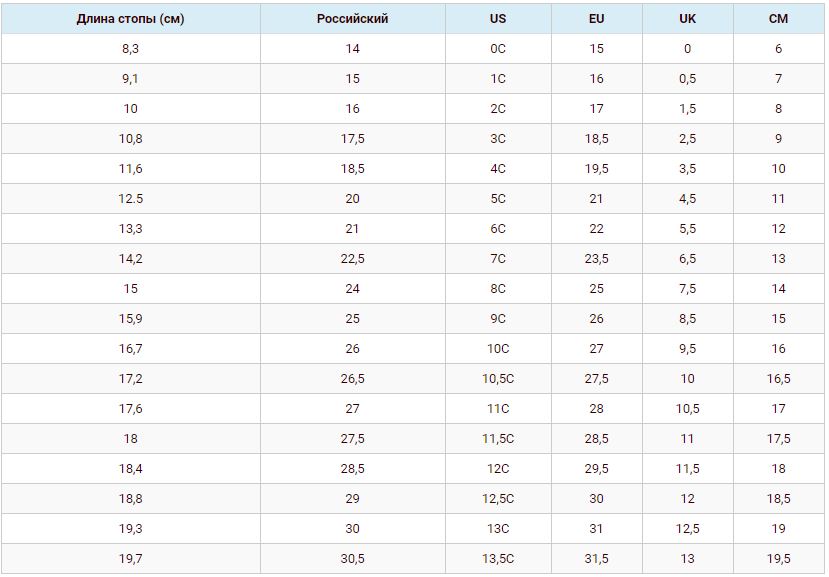The height and width of the screenshot is (577, 829).
Task: Click Russian size 22,5 cell
Action: (x=352, y=259)
